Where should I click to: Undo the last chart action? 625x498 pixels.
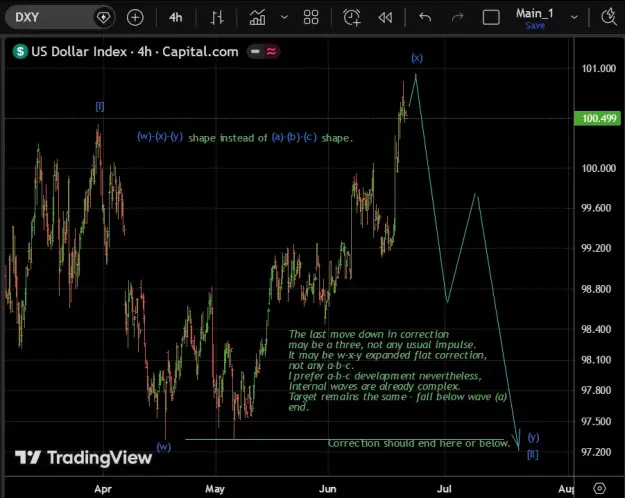(425, 18)
